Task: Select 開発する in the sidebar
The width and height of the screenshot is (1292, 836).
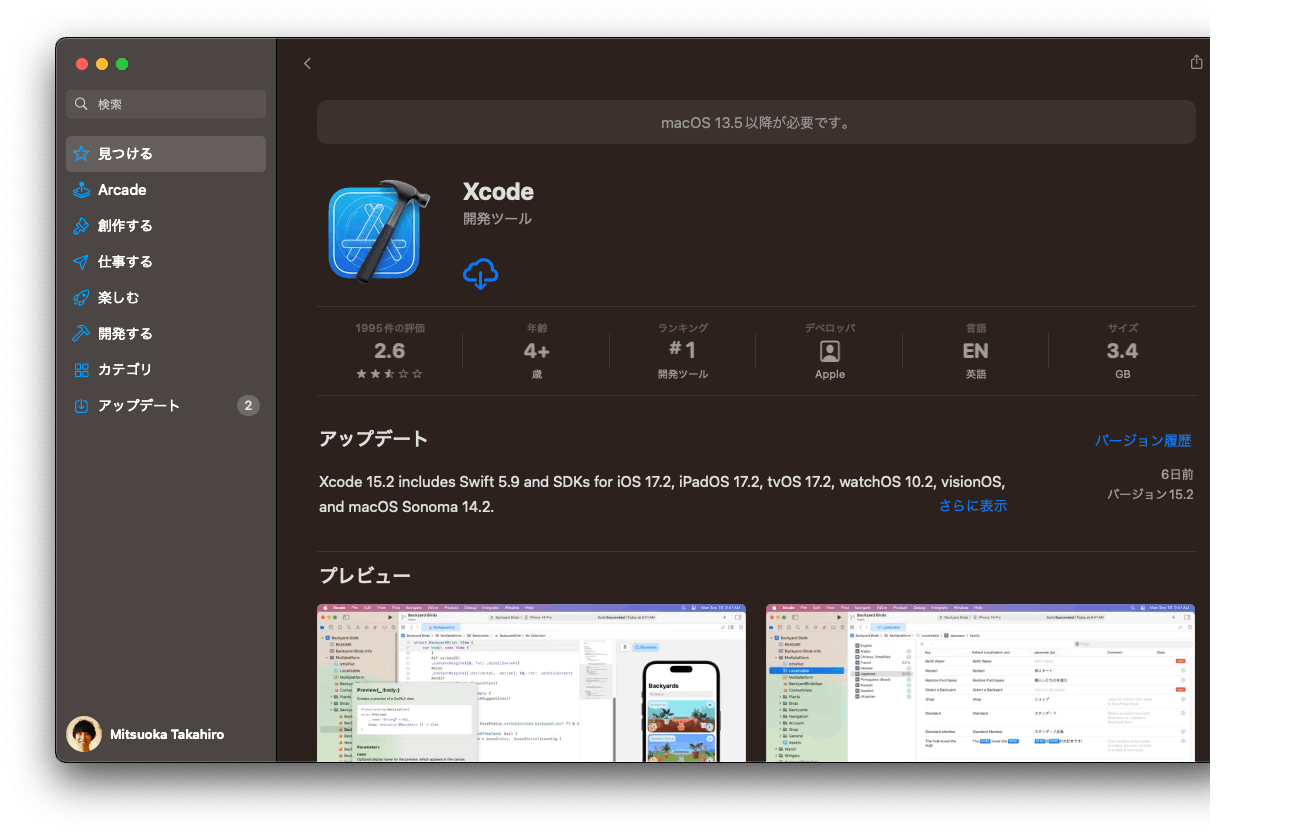Action: pyautogui.click(x=166, y=334)
